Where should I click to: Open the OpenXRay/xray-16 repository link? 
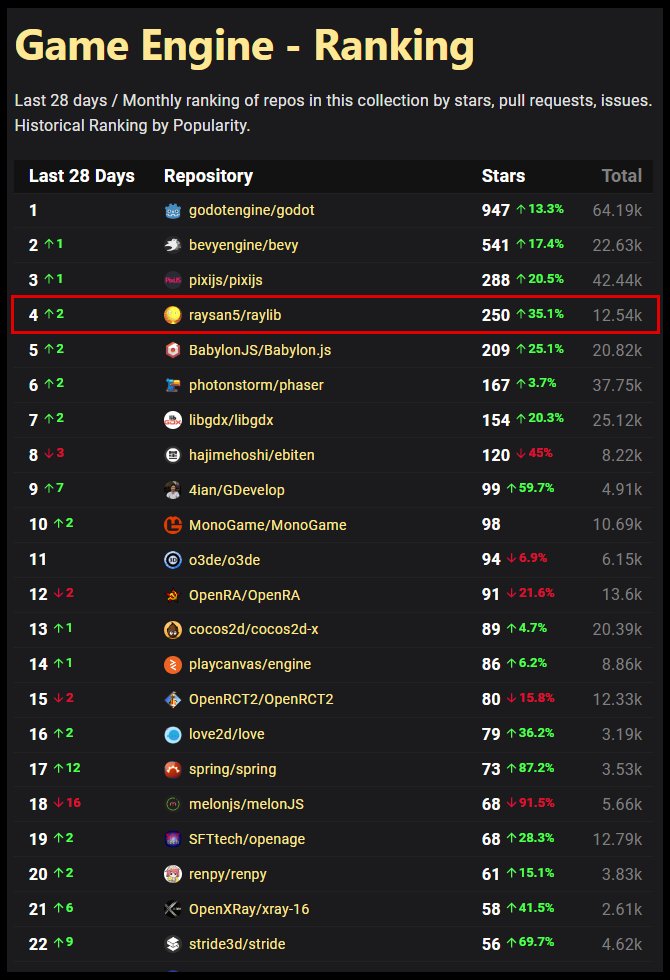coord(249,909)
